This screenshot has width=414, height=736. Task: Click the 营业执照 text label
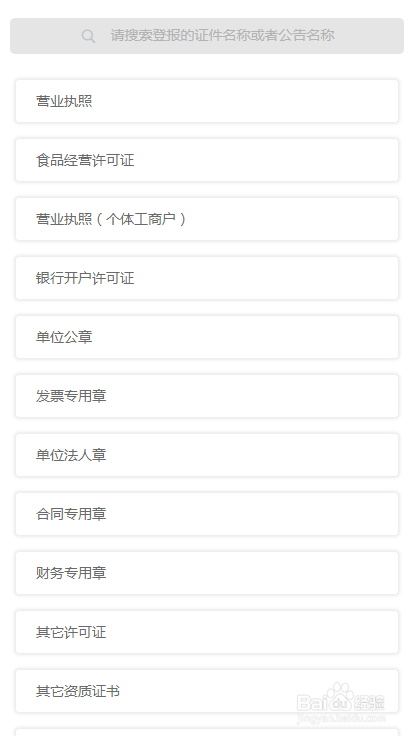pyautogui.click(x=64, y=101)
